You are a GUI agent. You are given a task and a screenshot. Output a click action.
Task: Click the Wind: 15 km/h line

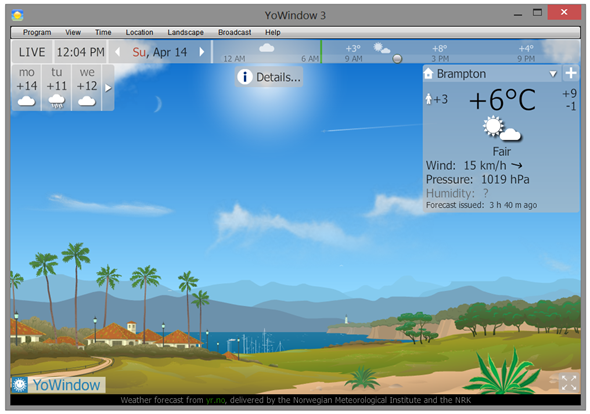pyautogui.click(x=474, y=165)
